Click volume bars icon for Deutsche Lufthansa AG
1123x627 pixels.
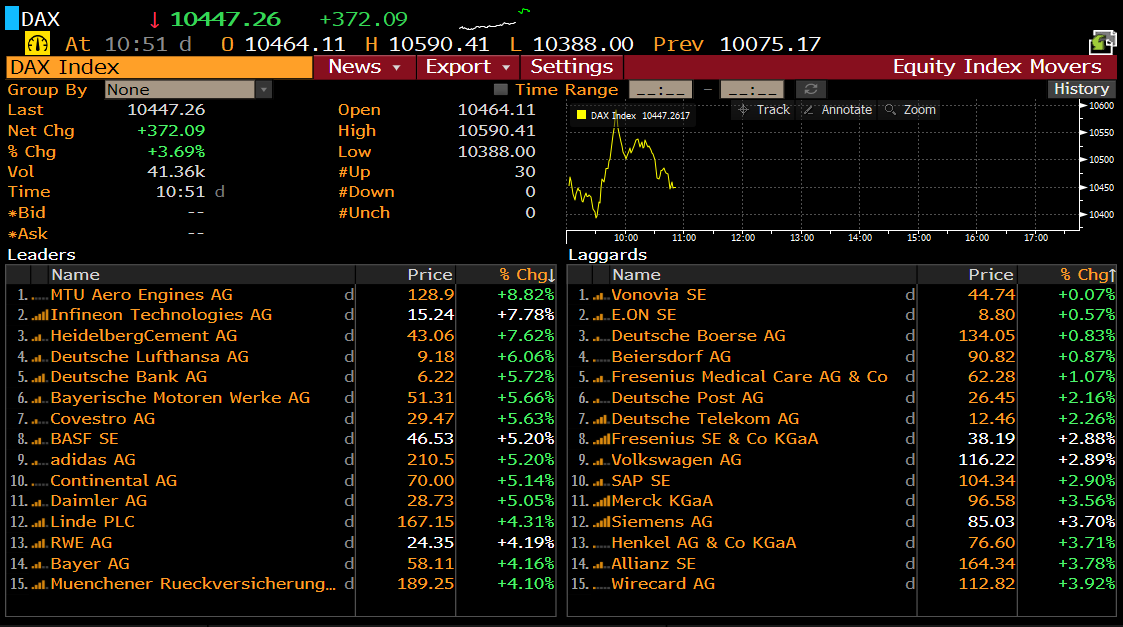pyautogui.click(x=40, y=357)
